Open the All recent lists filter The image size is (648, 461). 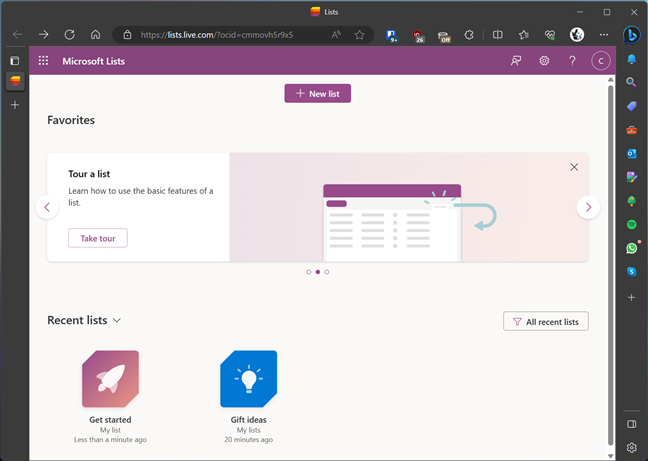546,321
